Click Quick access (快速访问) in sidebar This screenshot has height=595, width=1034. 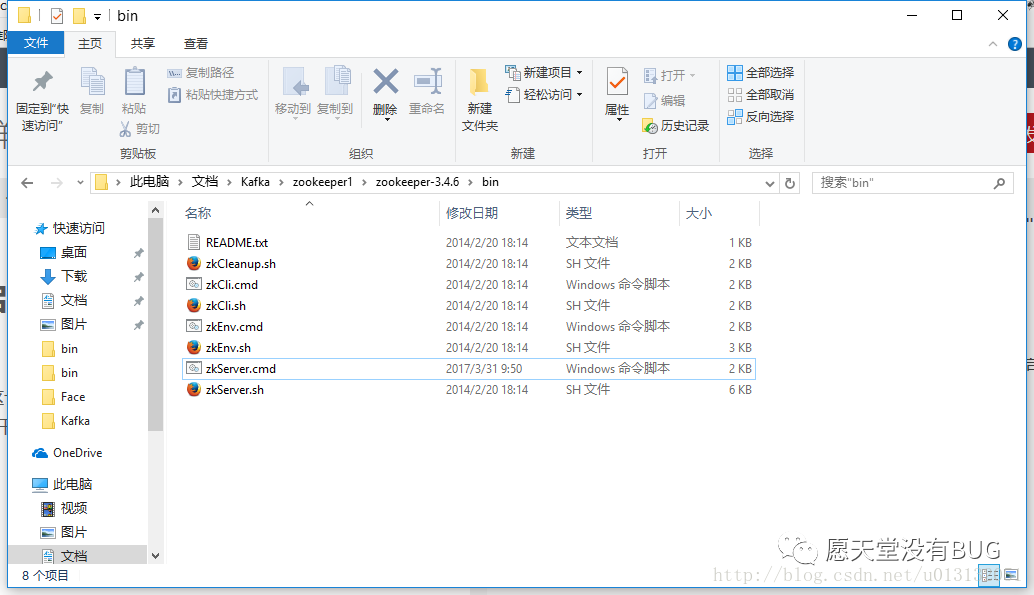[78, 228]
